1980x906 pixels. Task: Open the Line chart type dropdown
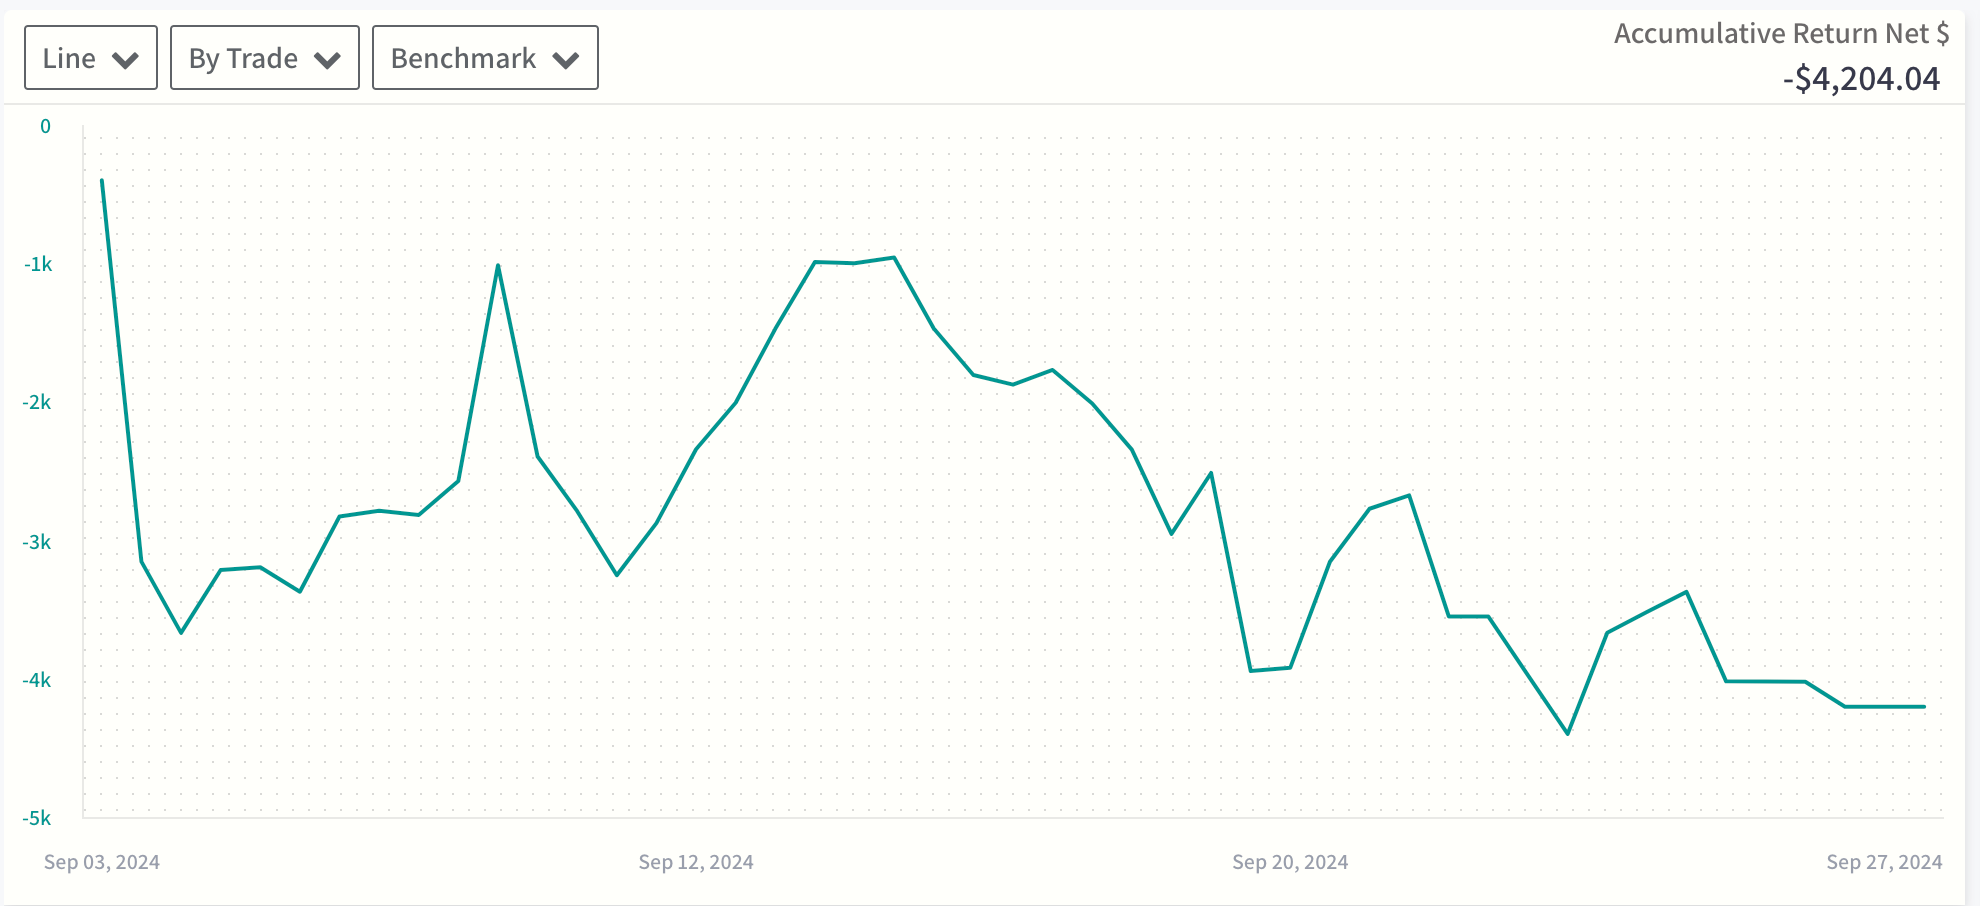pos(90,58)
